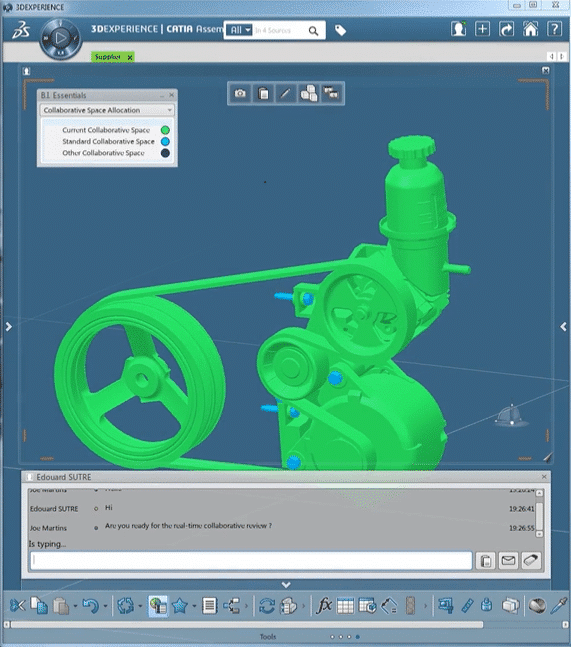Image resolution: width=571 pixels, height=647 pixels.
Task: Toggle the highlighted B.I. Essentials globe icon
Action: (158, 606)
